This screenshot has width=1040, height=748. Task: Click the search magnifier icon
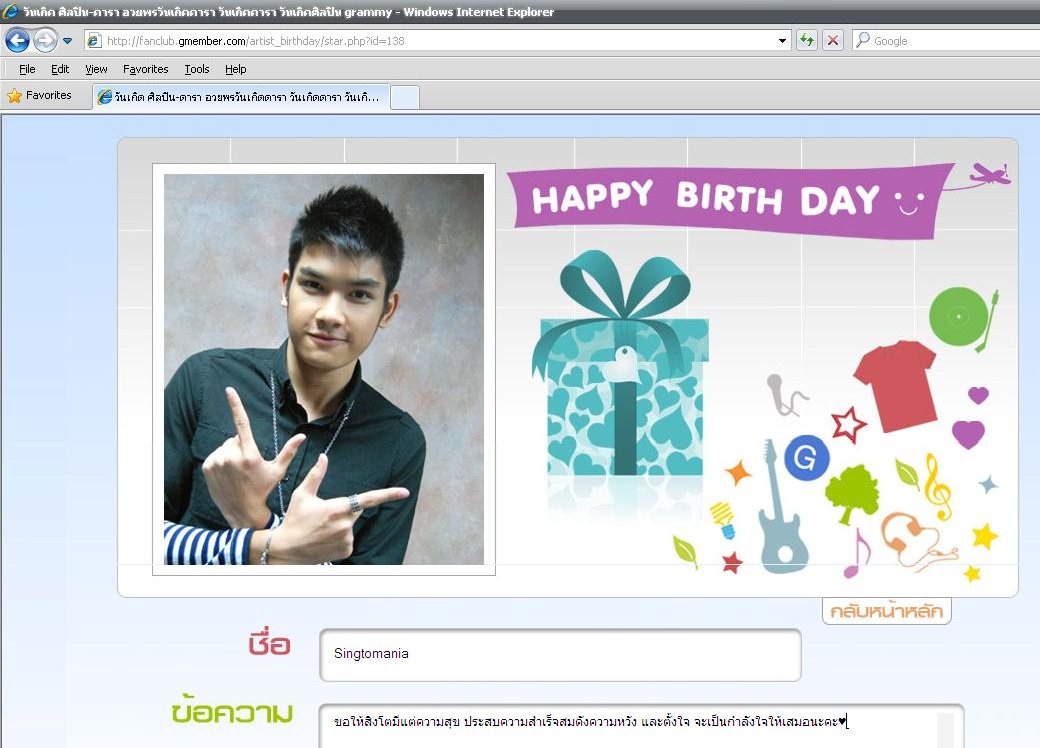[x=862, y=40]
